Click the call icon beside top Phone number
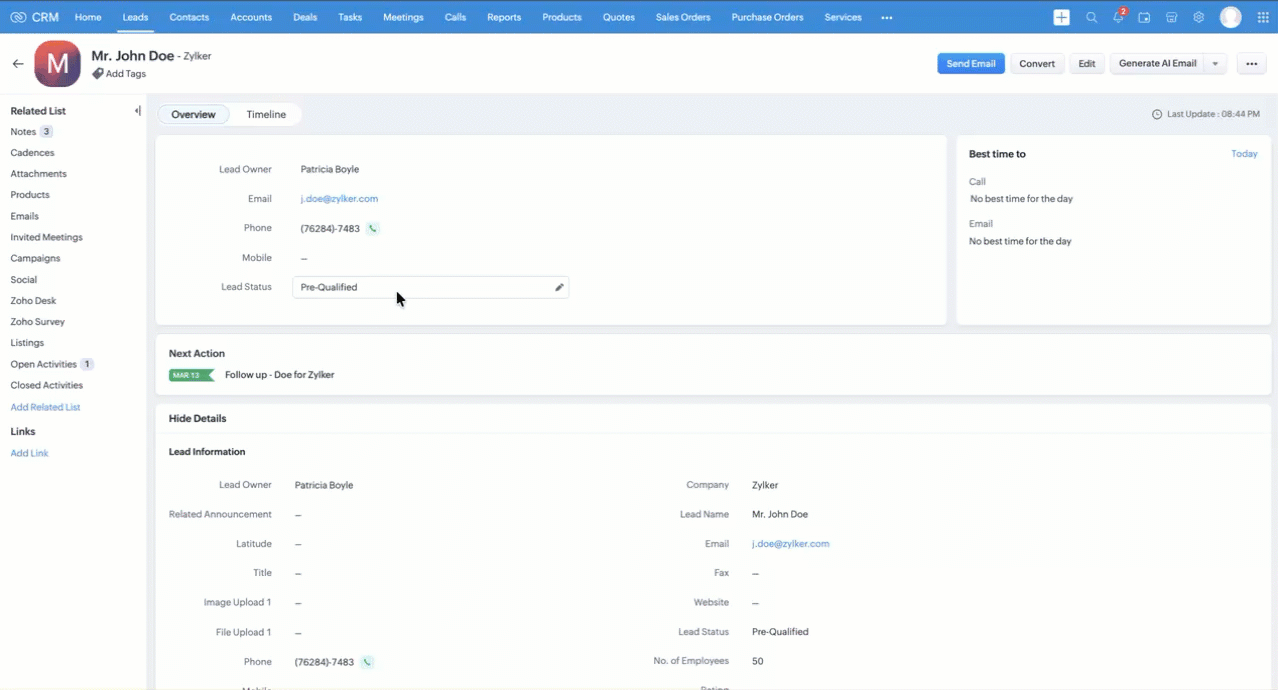 [x=373, y=229]
